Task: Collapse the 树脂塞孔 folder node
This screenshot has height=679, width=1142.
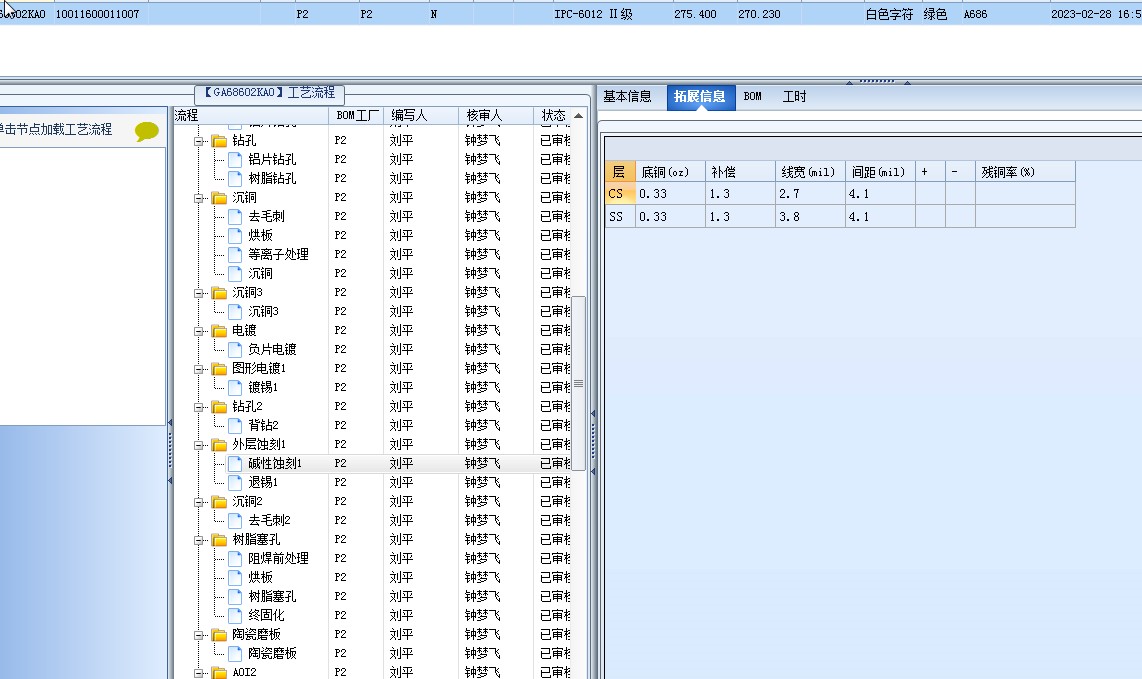Action: 198,540
